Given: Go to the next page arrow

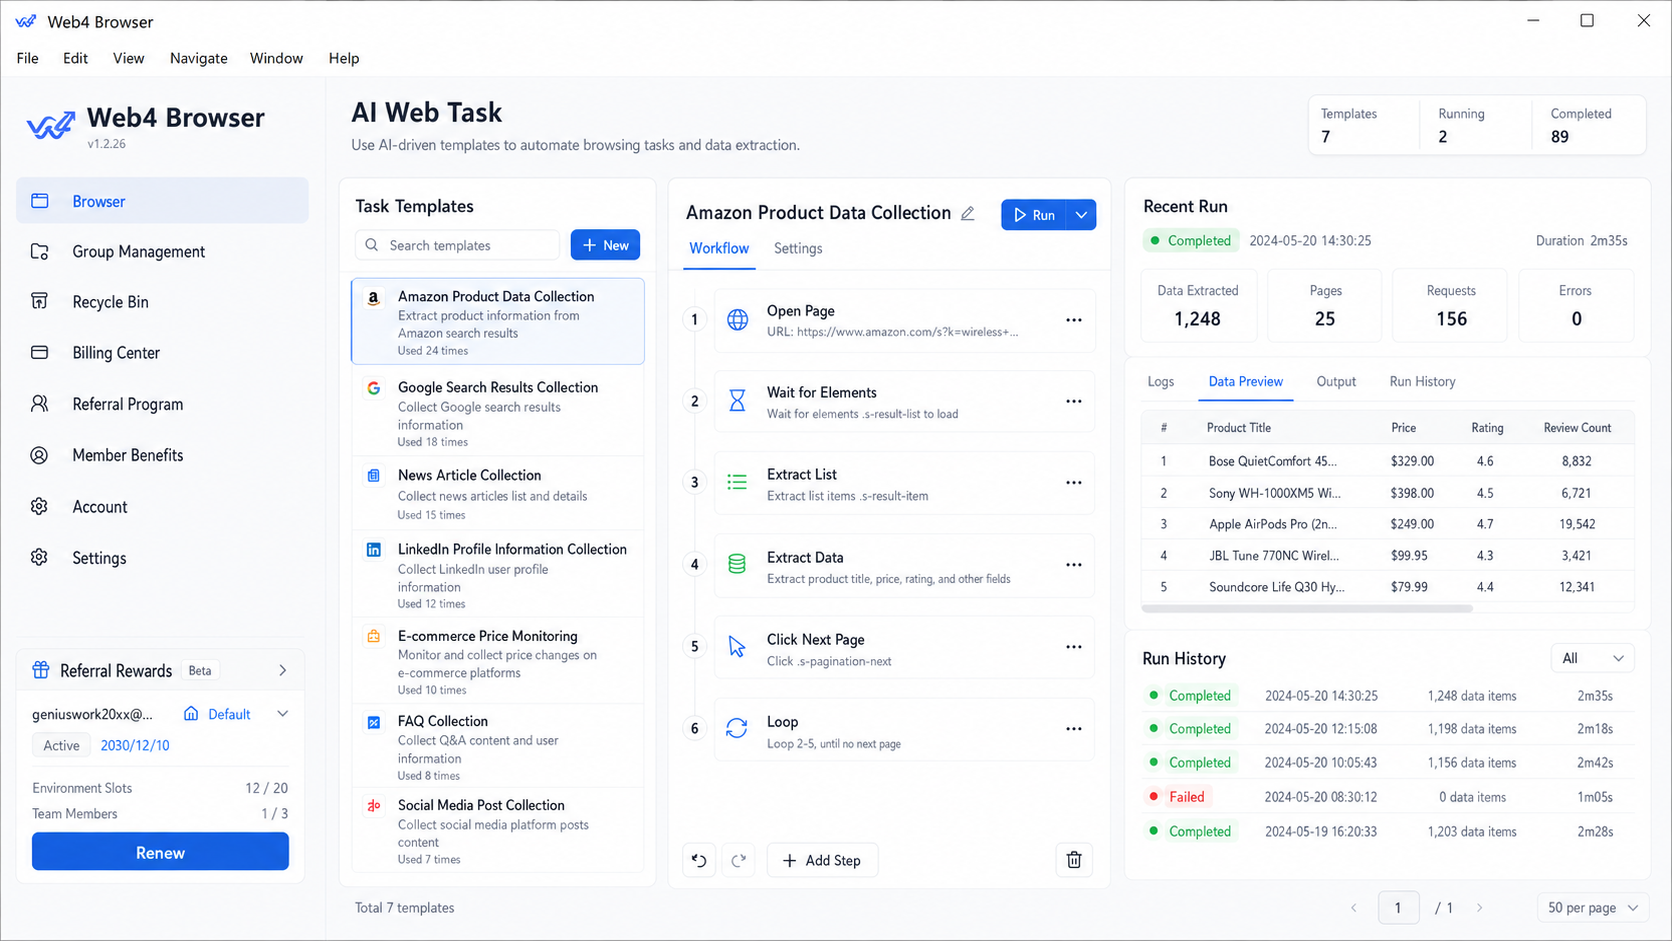Looking at the screenshot, I should point(1480,908).
